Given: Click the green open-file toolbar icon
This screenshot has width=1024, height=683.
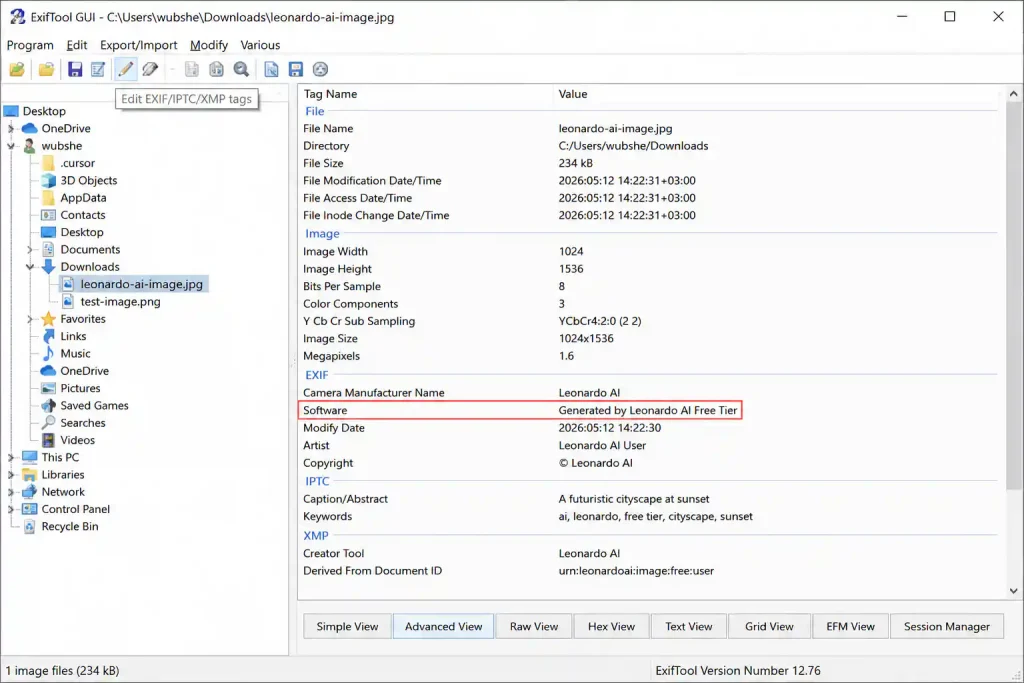Looking at the screenshot, I should coord(17,69).
